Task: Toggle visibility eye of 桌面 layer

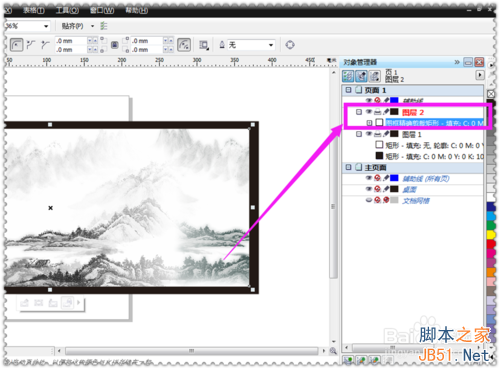Action: (369, 189)
